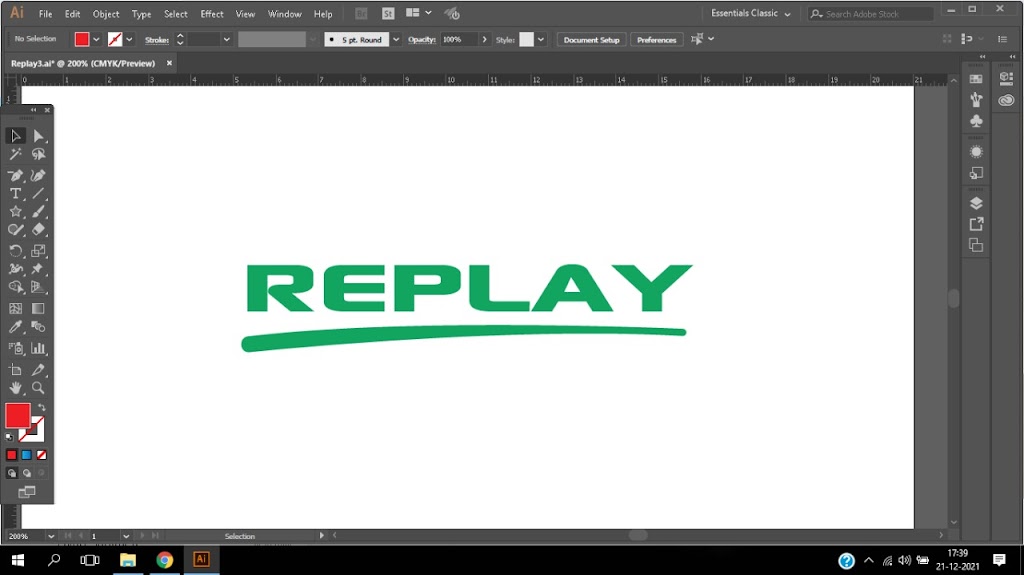Open the Window menu
This screenshot has width=1024, height=575.
pyautogui.click(x=285, y=14)
